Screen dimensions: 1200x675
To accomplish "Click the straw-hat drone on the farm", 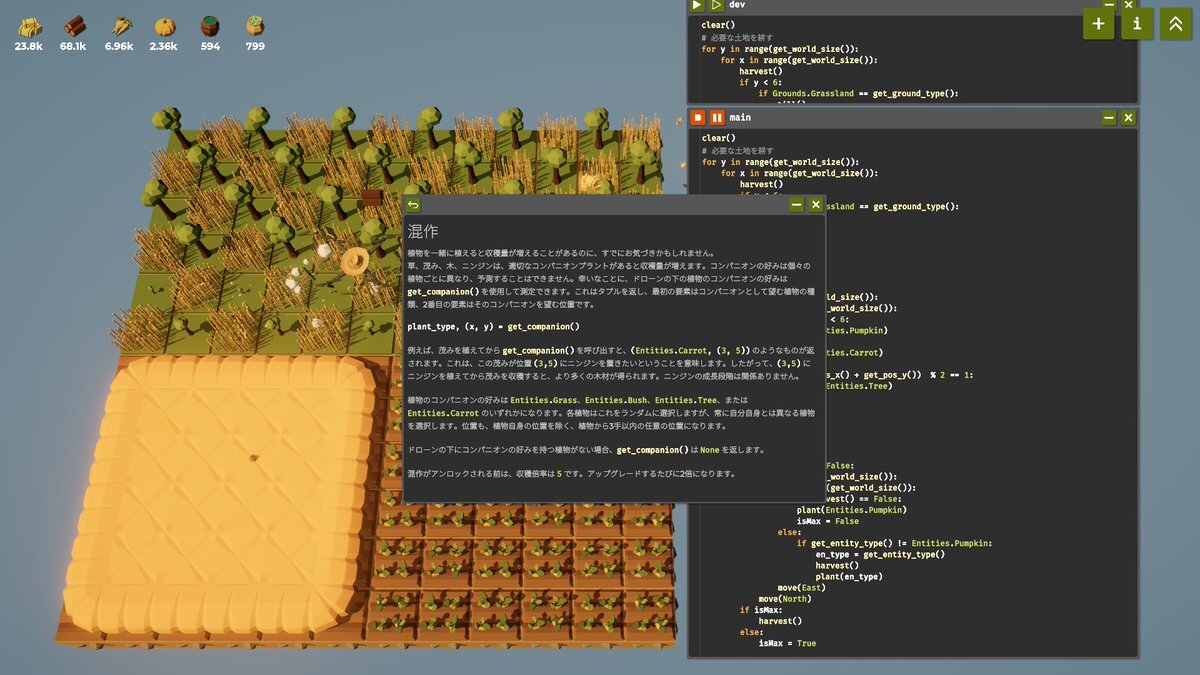I will [x=354, y=262].
